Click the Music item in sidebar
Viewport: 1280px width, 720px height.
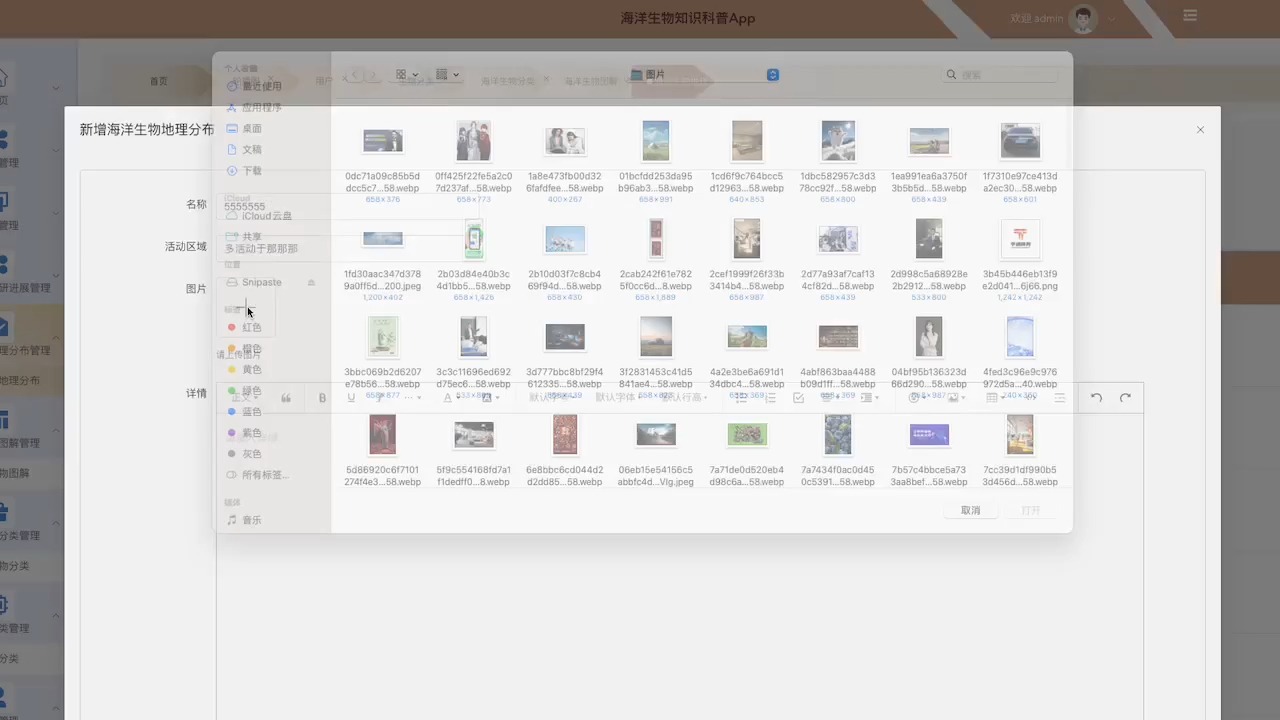pos(251,520)
